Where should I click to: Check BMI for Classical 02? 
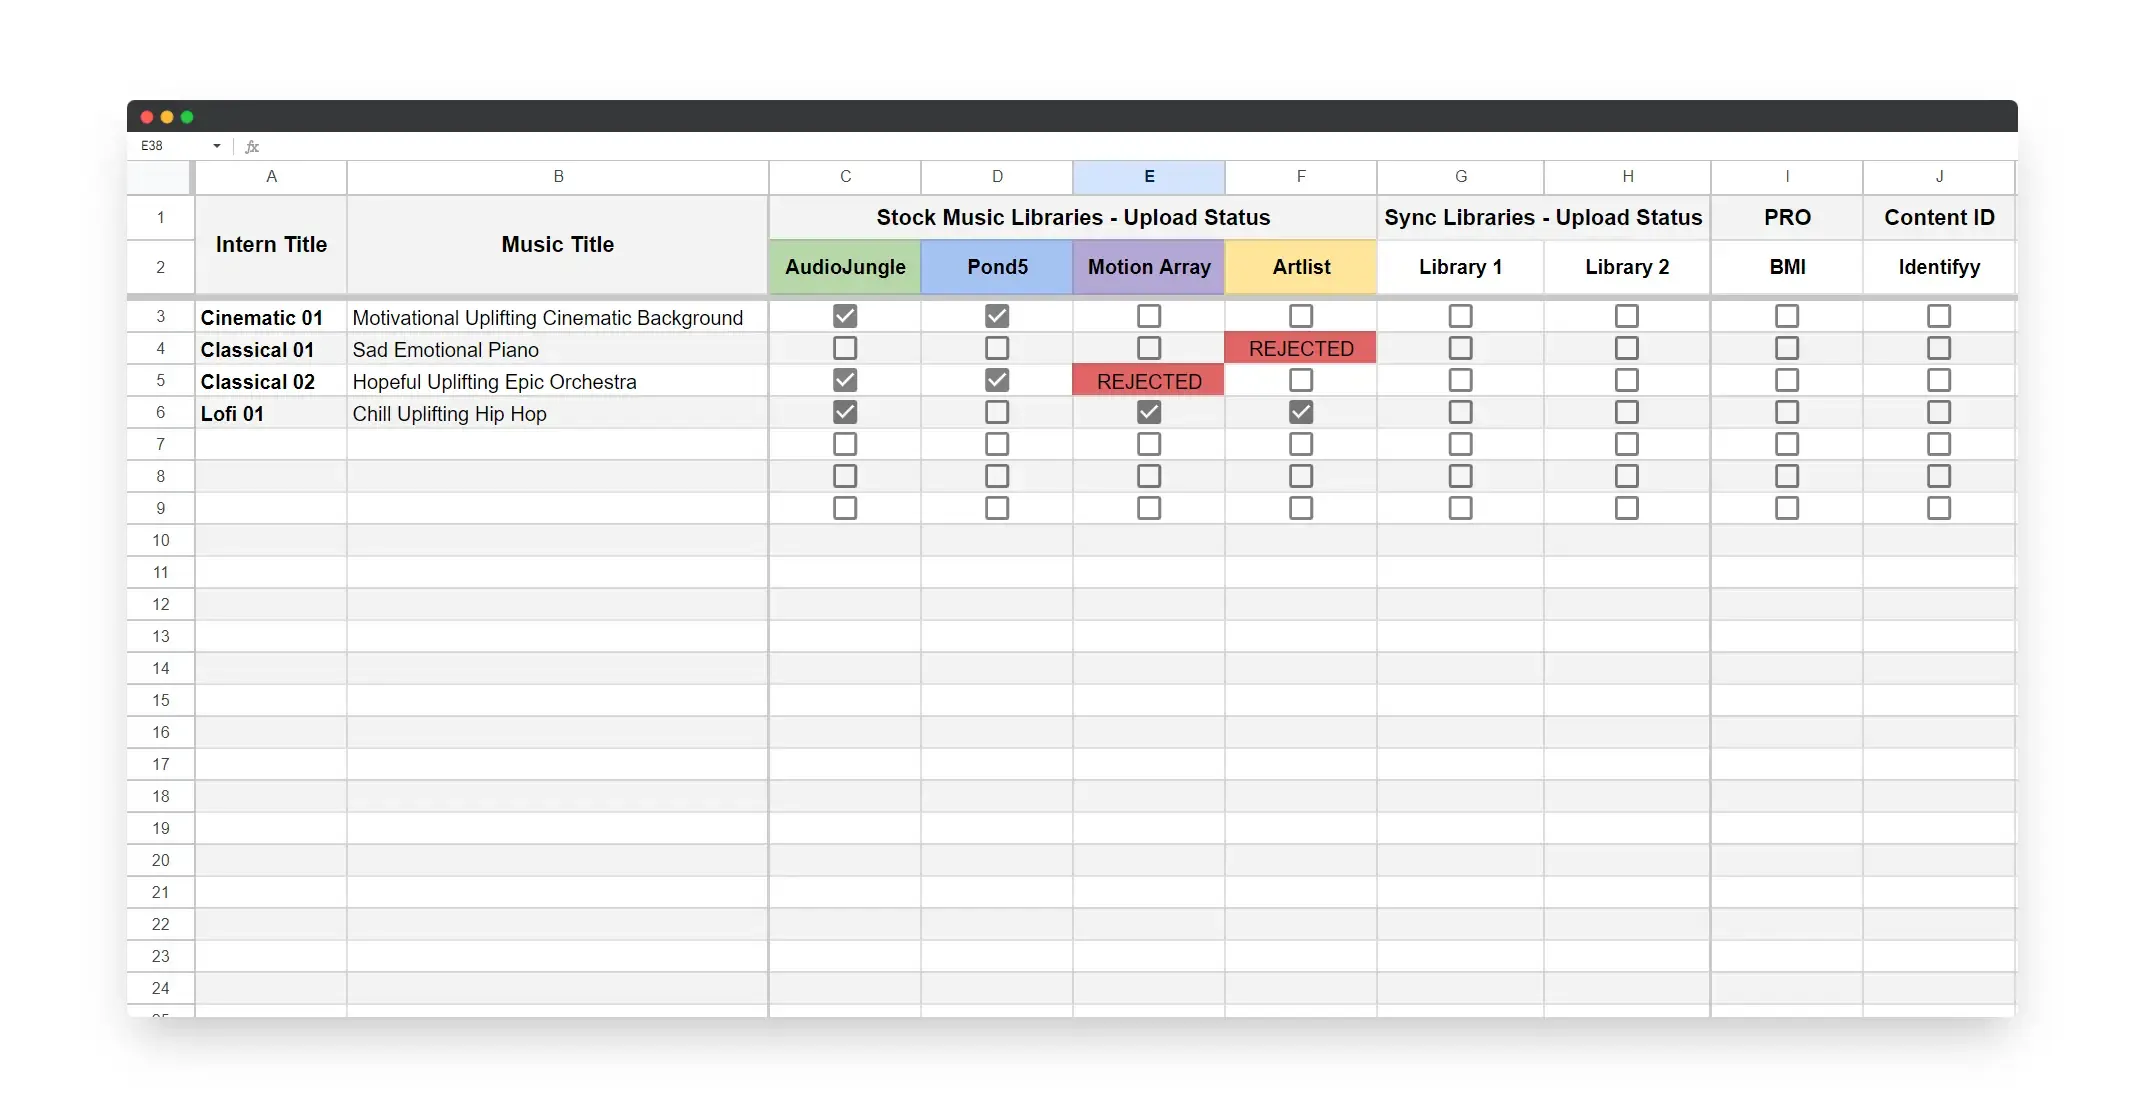pyautogui.click(x=1787, y=380)
